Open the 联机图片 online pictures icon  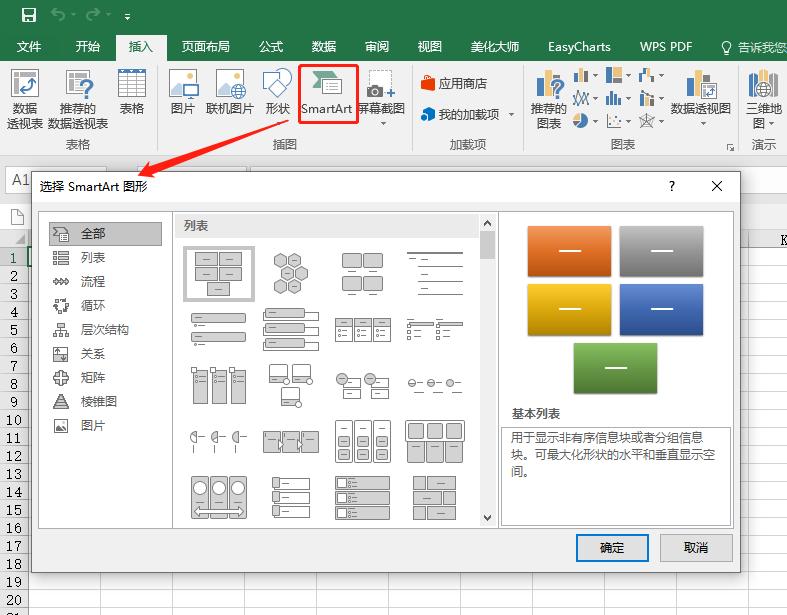point(230,93)
